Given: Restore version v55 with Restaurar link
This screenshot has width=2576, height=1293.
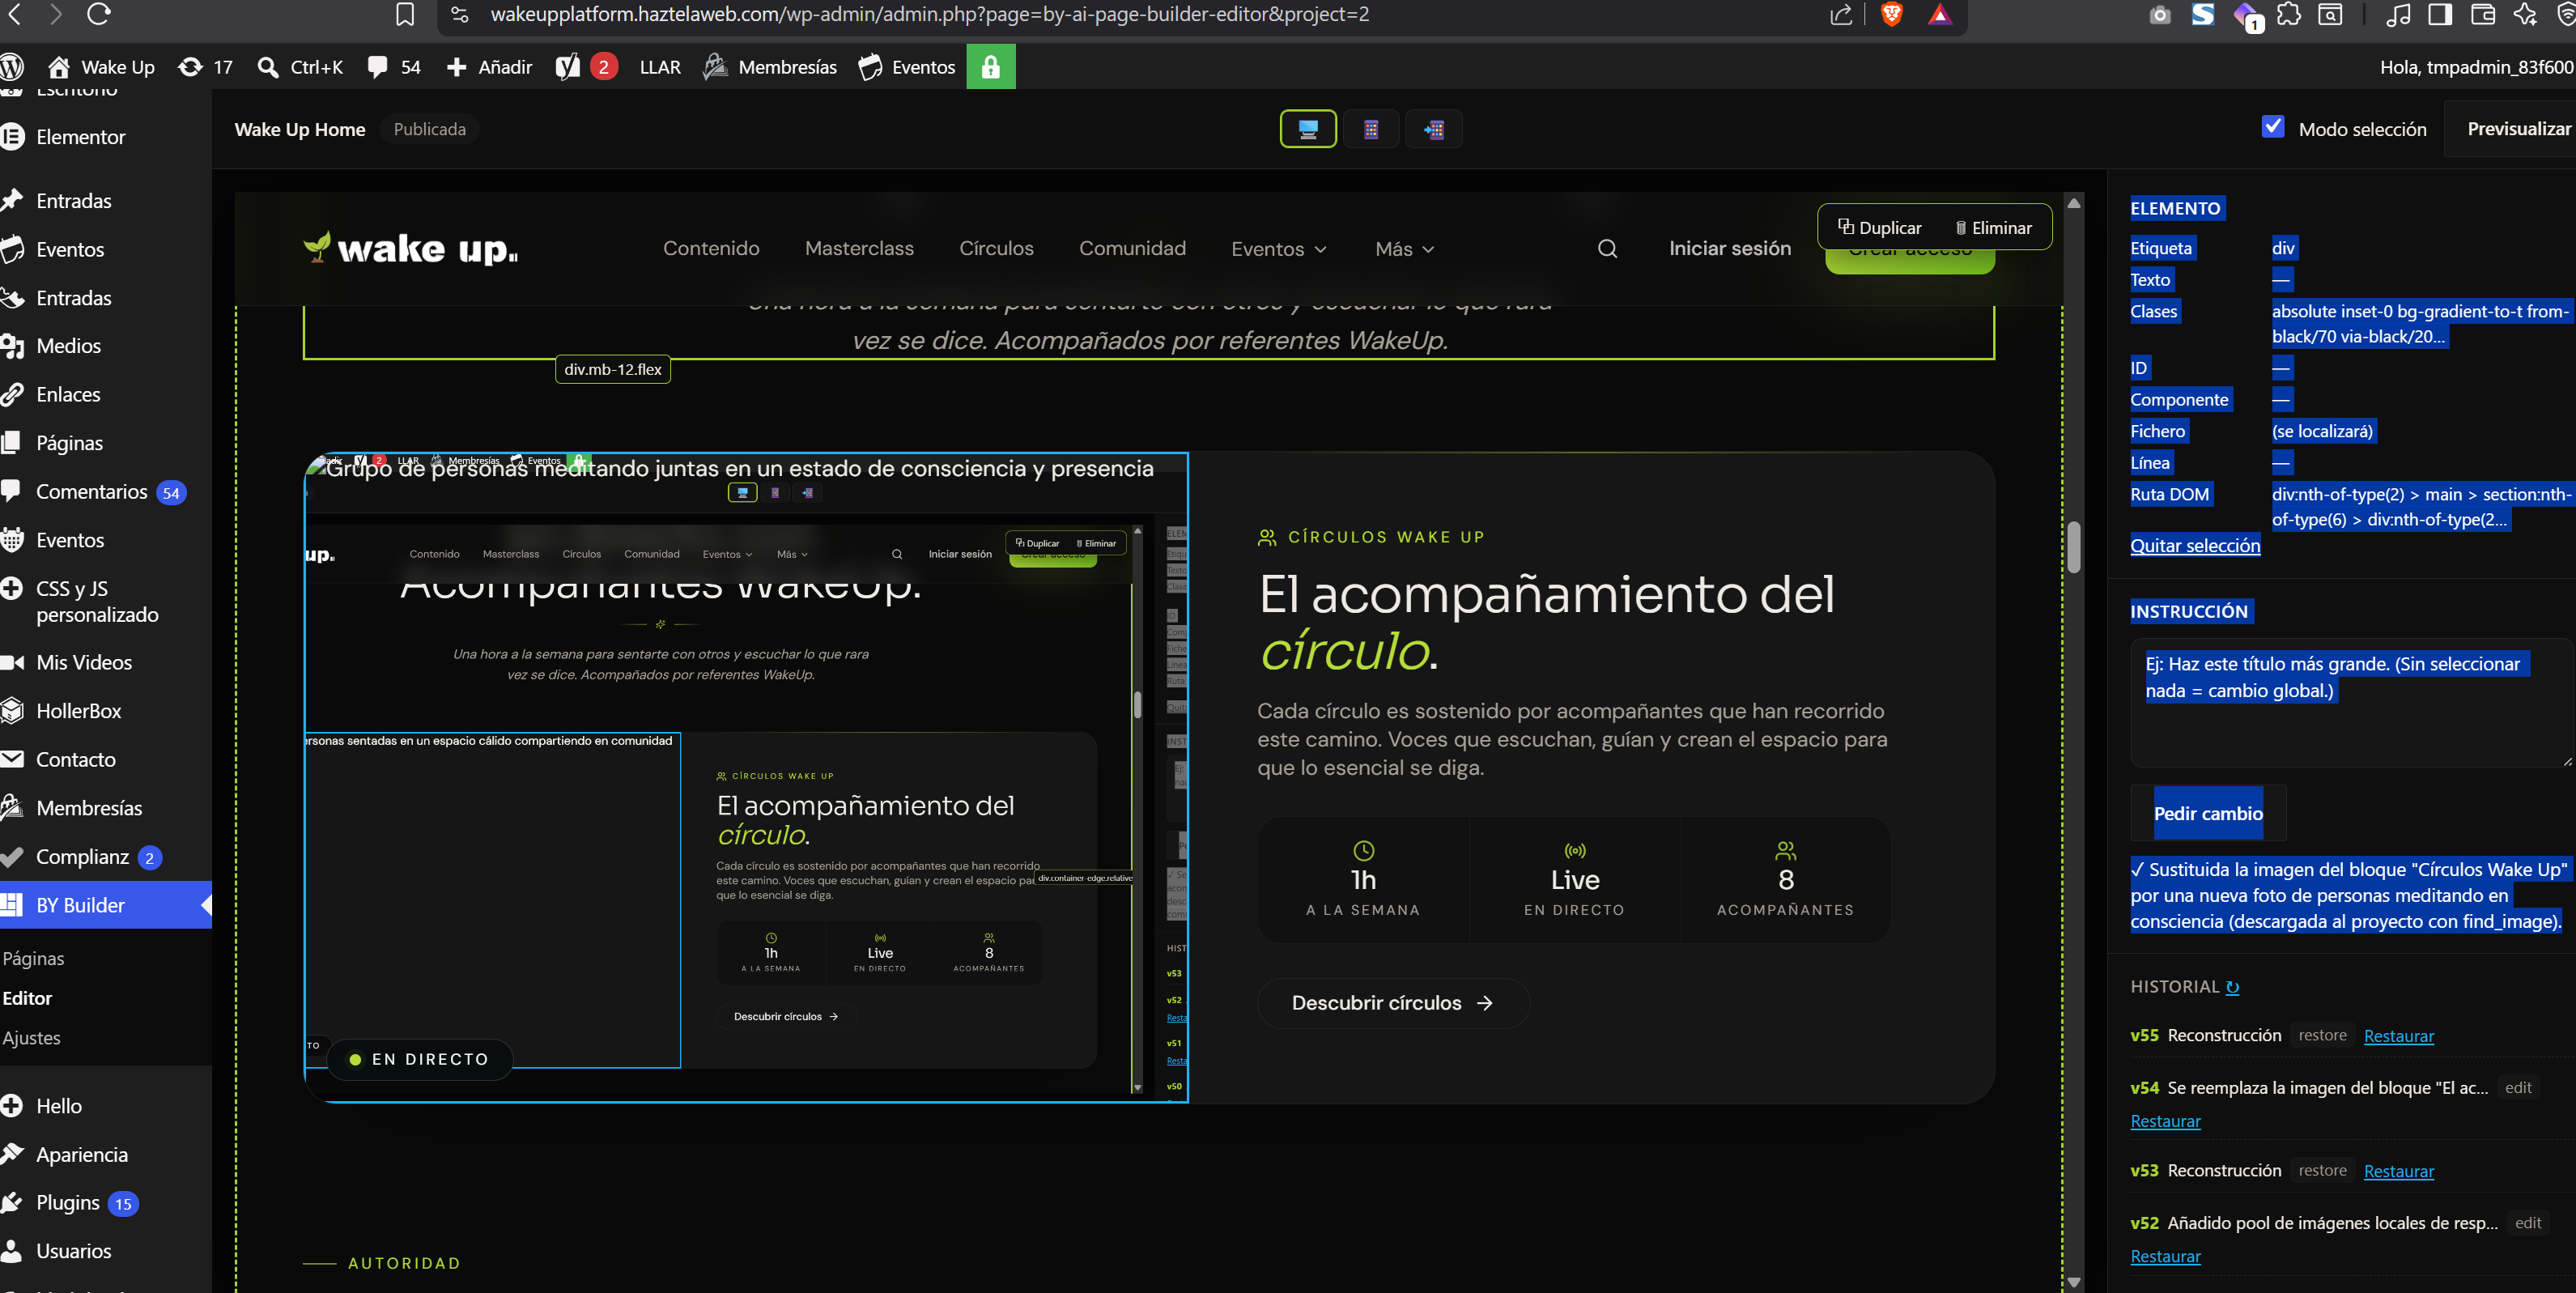Looking at the screenshot, I should [x=2398, y=1036].
